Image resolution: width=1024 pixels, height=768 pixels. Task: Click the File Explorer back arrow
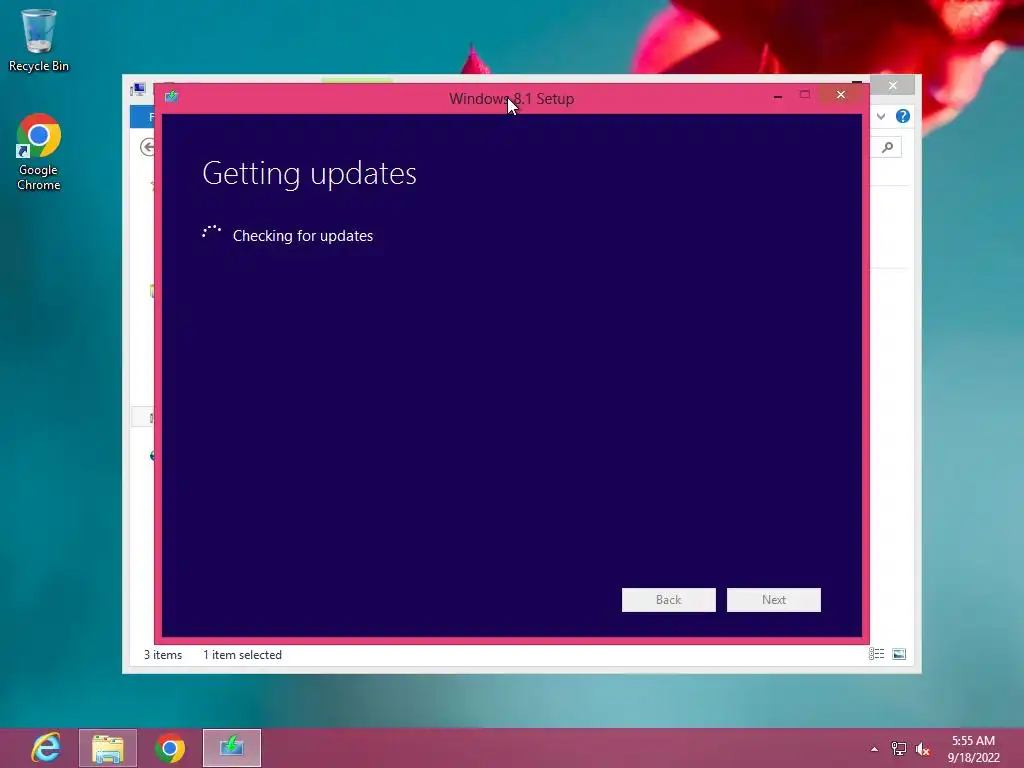(148, 147)
